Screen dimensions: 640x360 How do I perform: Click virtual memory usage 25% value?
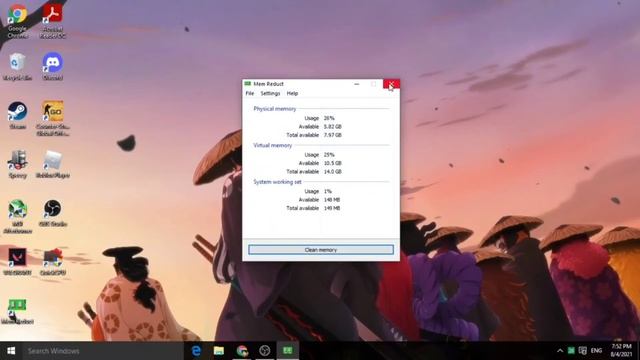[329, 155]
